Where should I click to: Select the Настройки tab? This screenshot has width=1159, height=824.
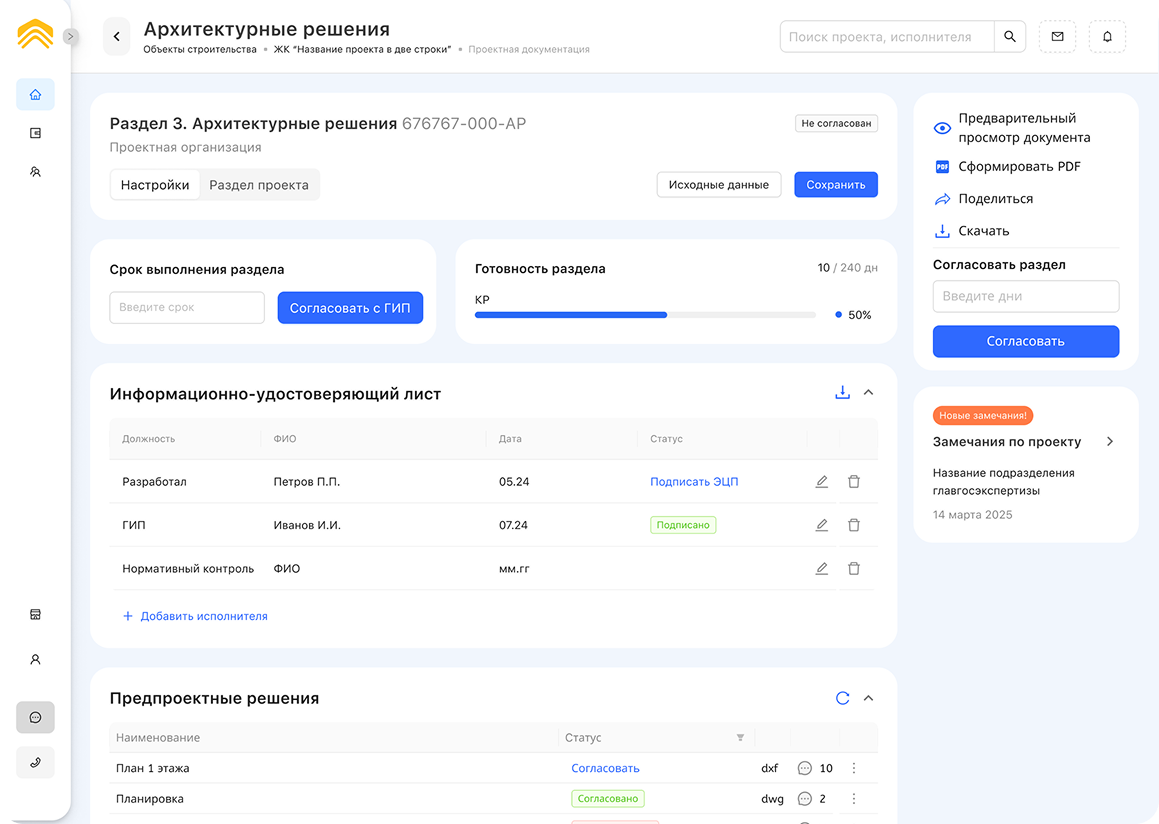[x=155, y=185]
